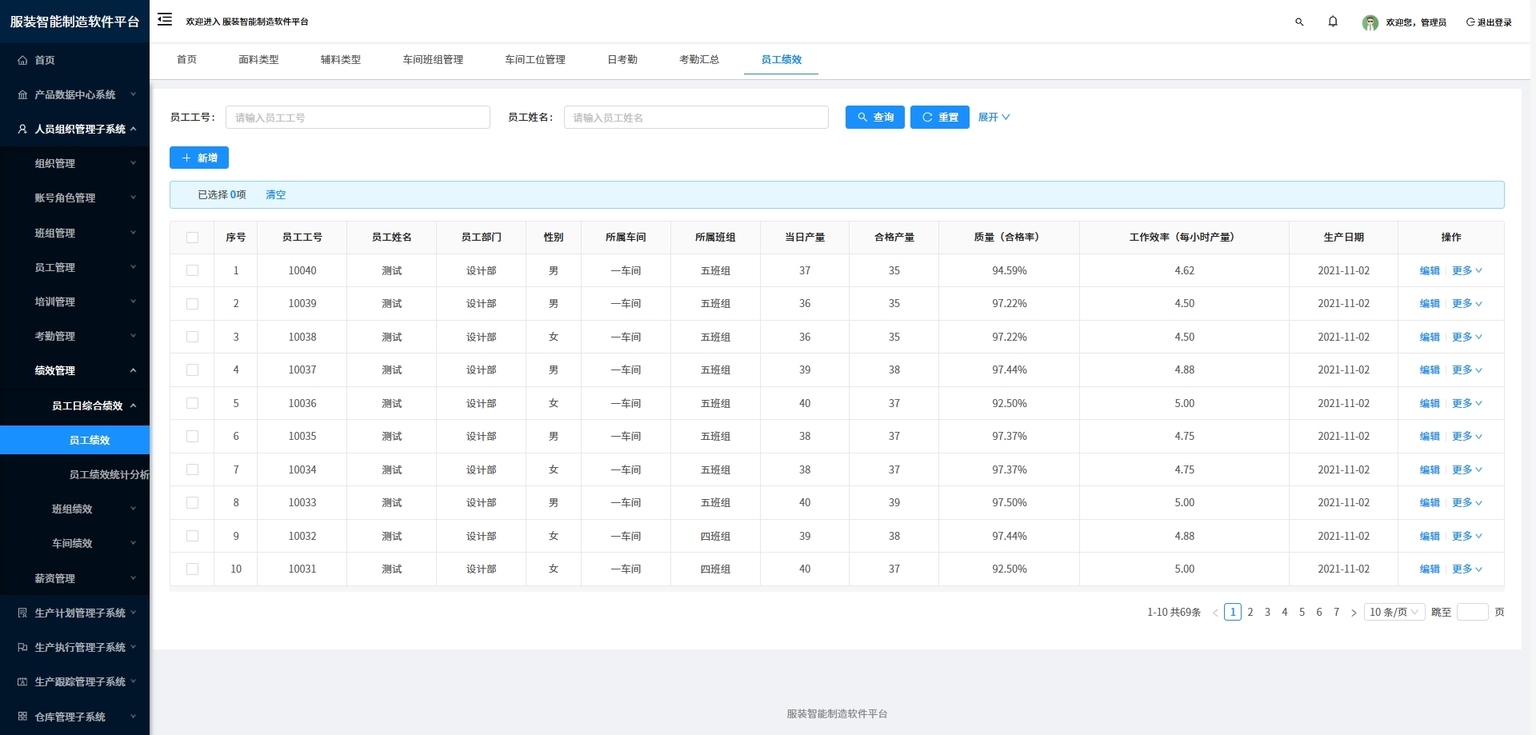1536x735 pixels.
Task: Select checkbox for employee 10036 row
Action: (x=192, y=403)
